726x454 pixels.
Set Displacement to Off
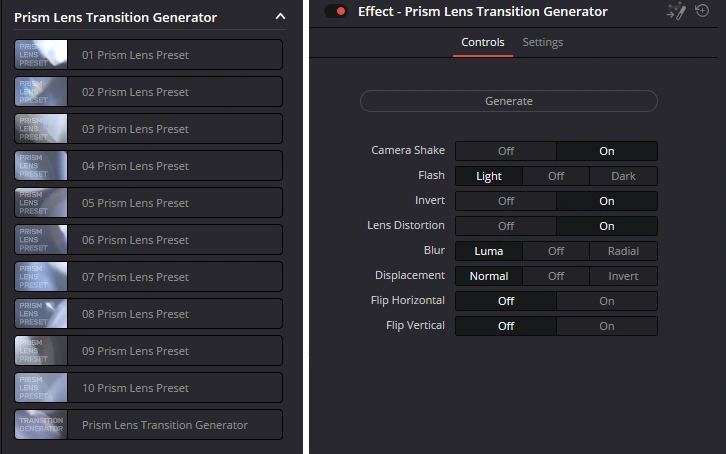(x=556, y=276)
